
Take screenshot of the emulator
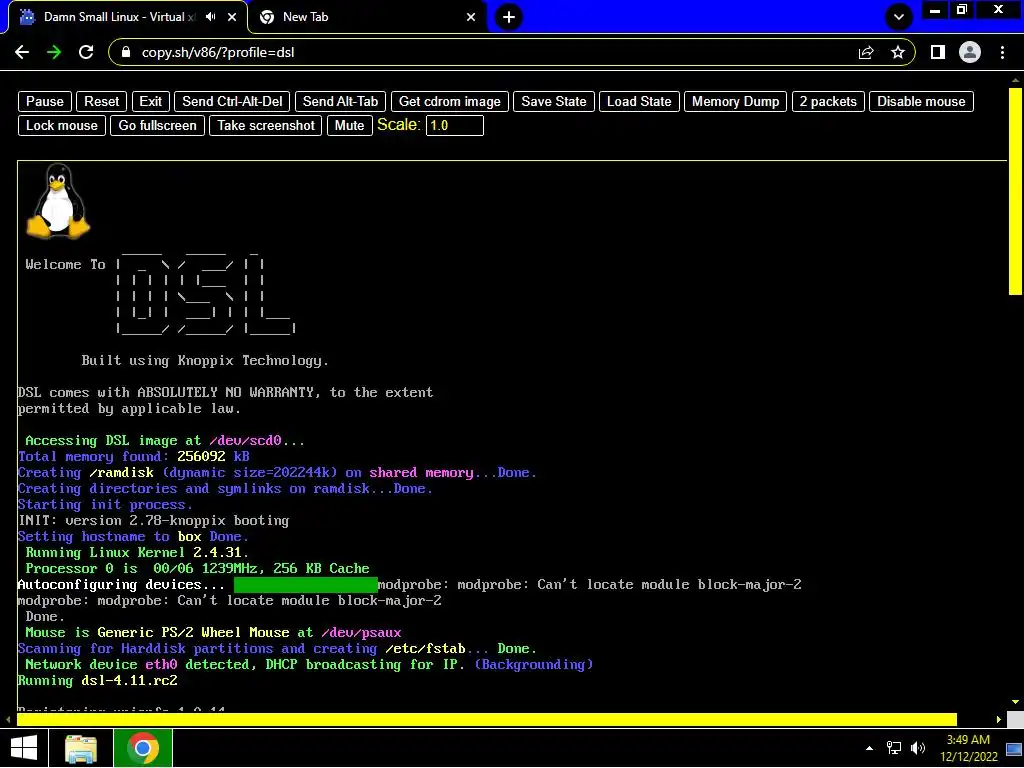pos(266,125)
